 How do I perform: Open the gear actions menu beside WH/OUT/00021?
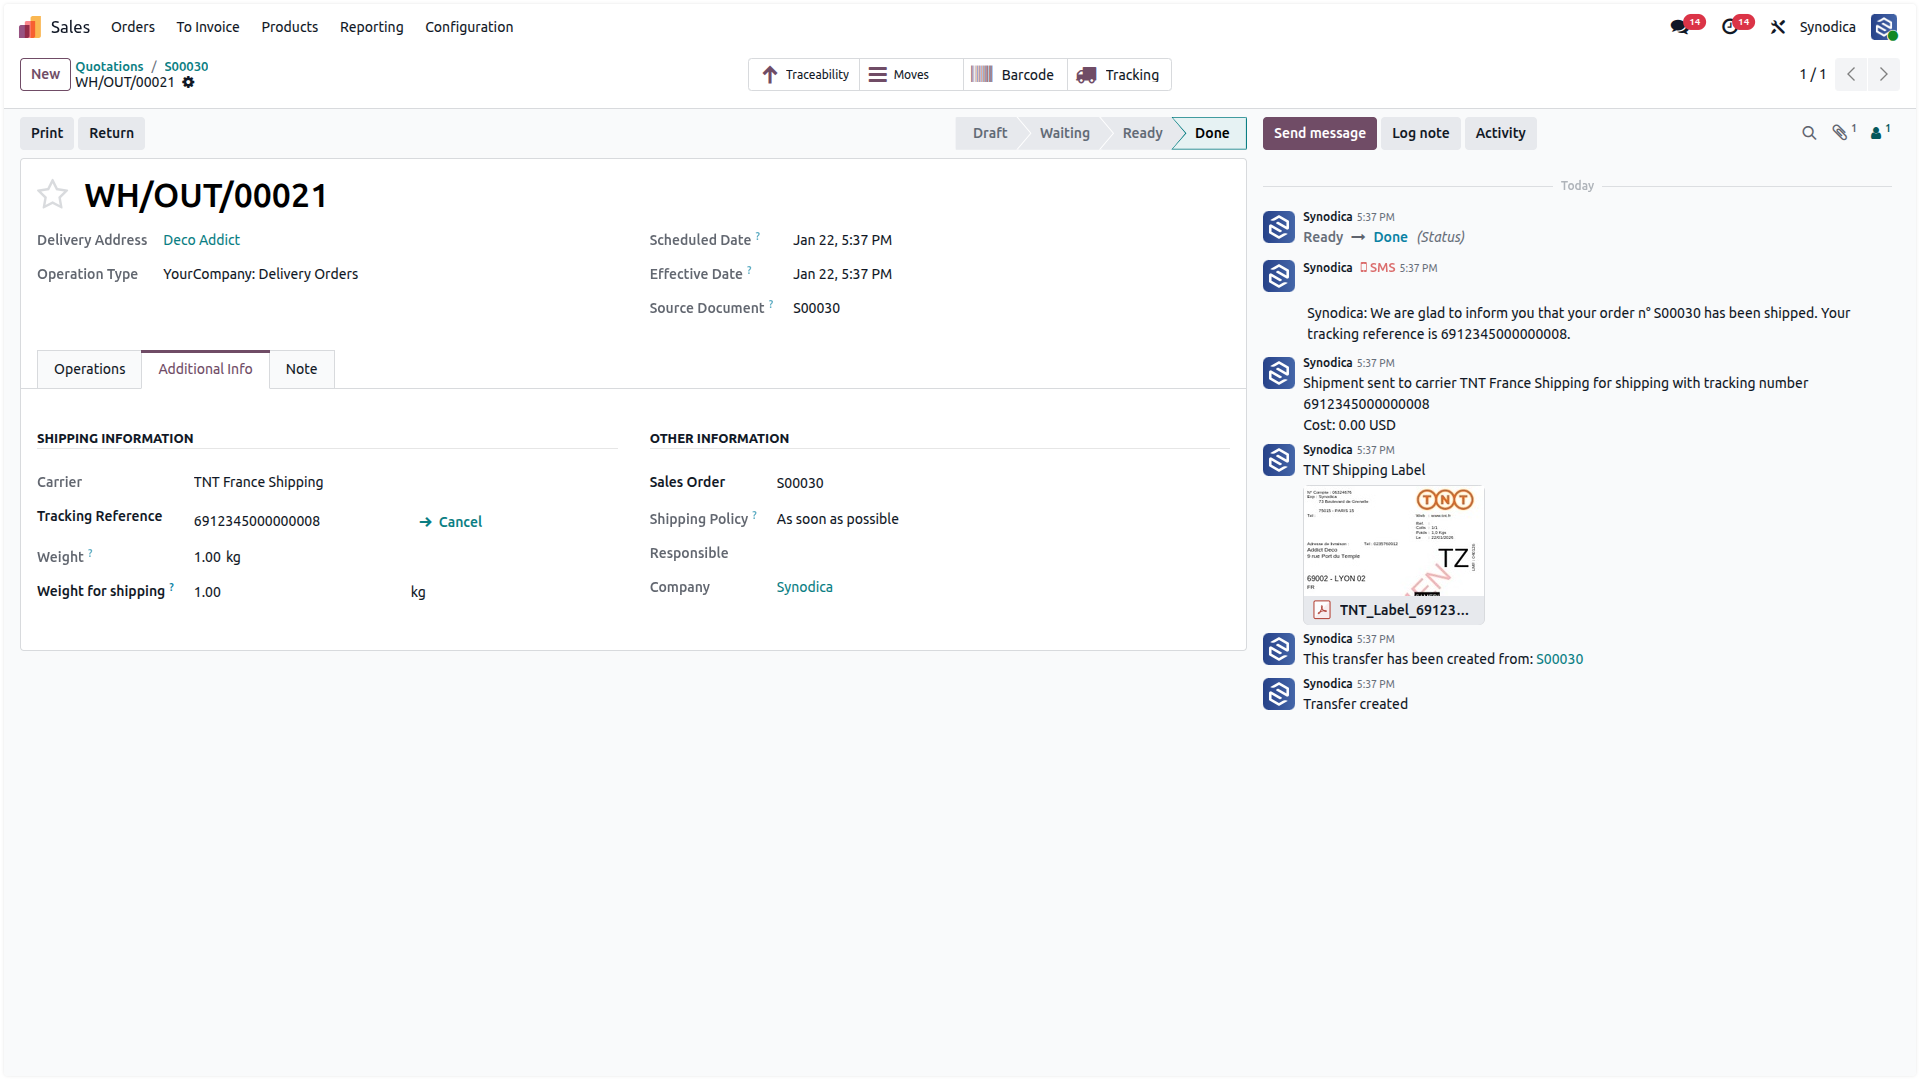click(188, 82)
